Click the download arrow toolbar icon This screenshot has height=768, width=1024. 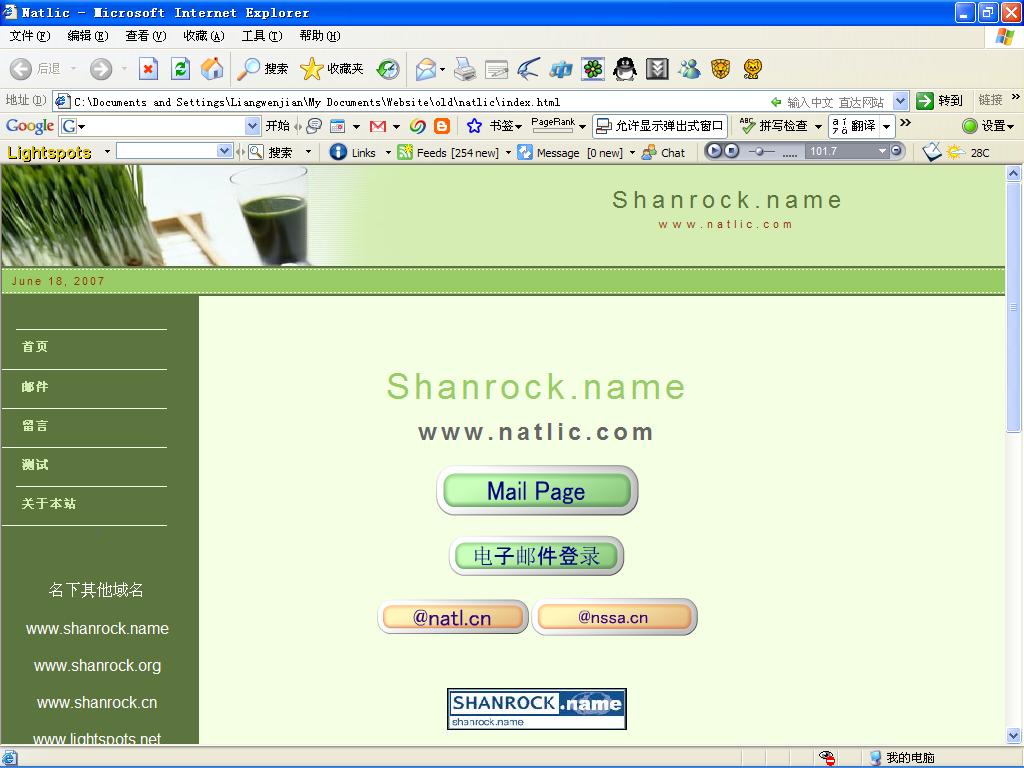coord(657,69)
